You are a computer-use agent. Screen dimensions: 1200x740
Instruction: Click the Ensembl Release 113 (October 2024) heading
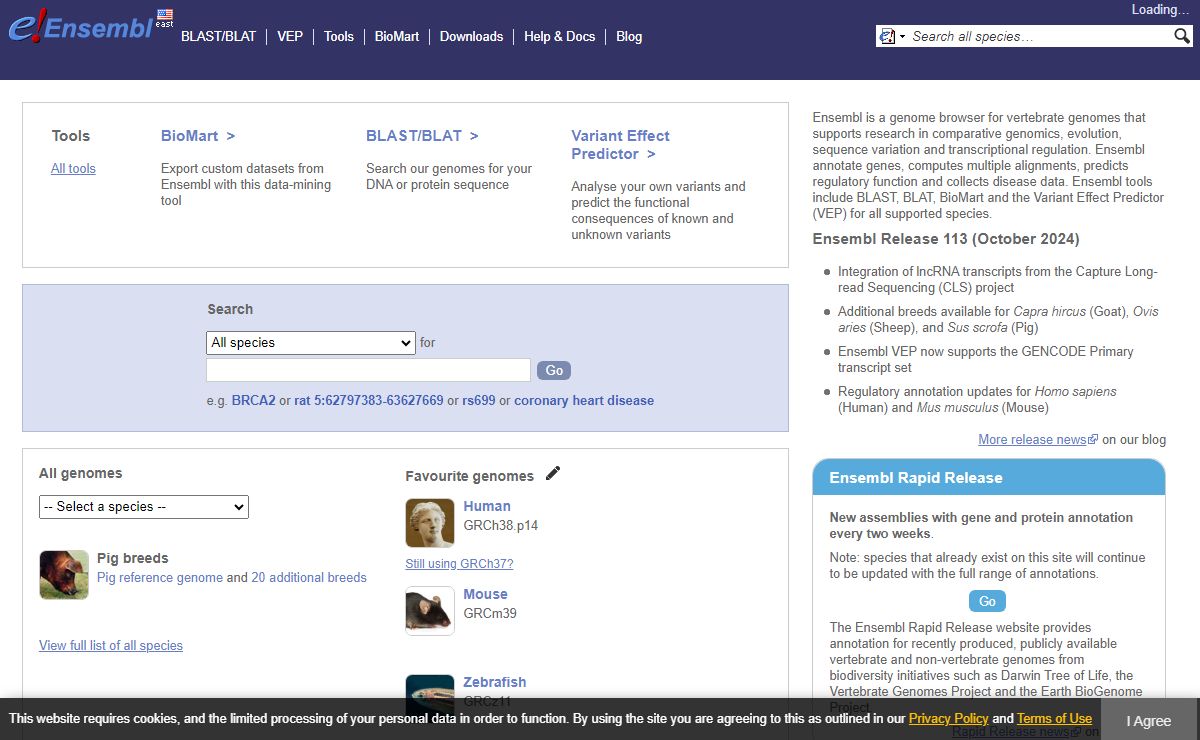945,239
